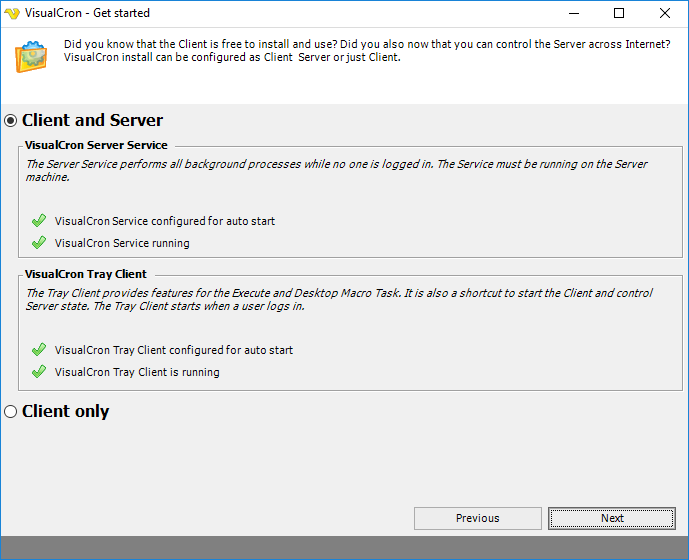This screenshot has height=560, width=689.
Task: Click the 'VisualCron Tray Client' group heading
Action: (x=86, y=274)
